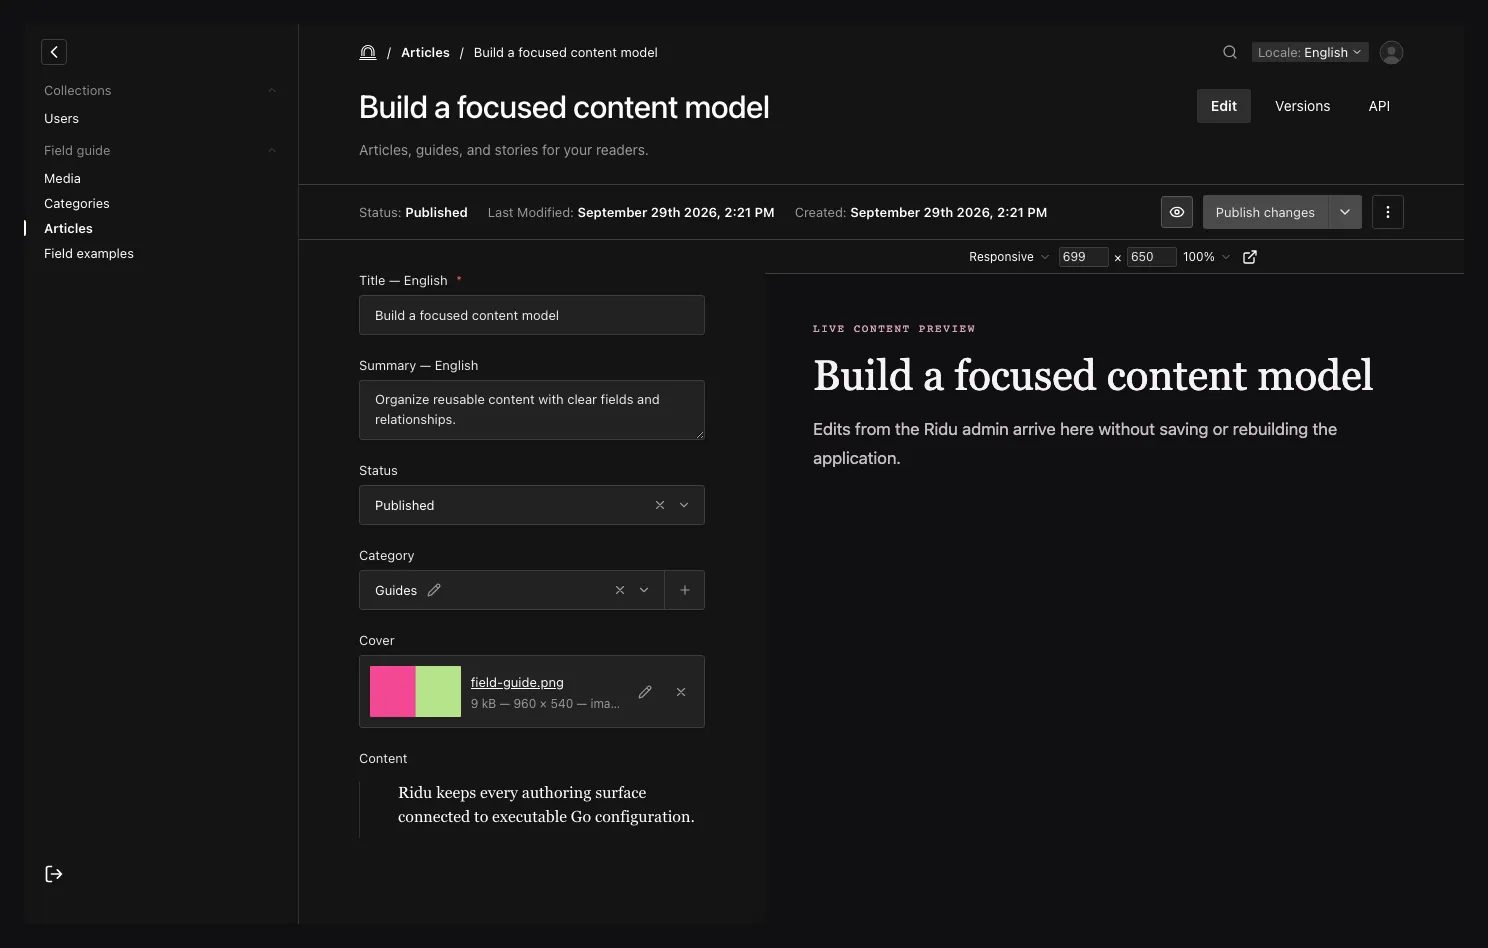Screen dimensions: 1488x948
Task: Go to Media in the sidebar
Action: click(62, 178)
